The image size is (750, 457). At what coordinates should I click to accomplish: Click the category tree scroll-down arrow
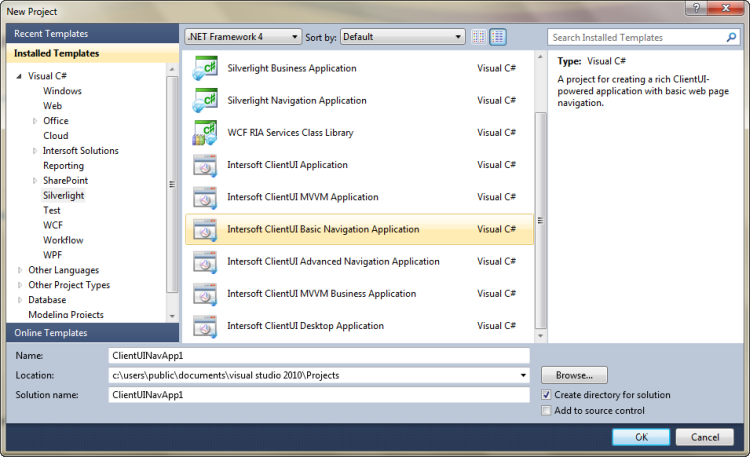(172, 316)
